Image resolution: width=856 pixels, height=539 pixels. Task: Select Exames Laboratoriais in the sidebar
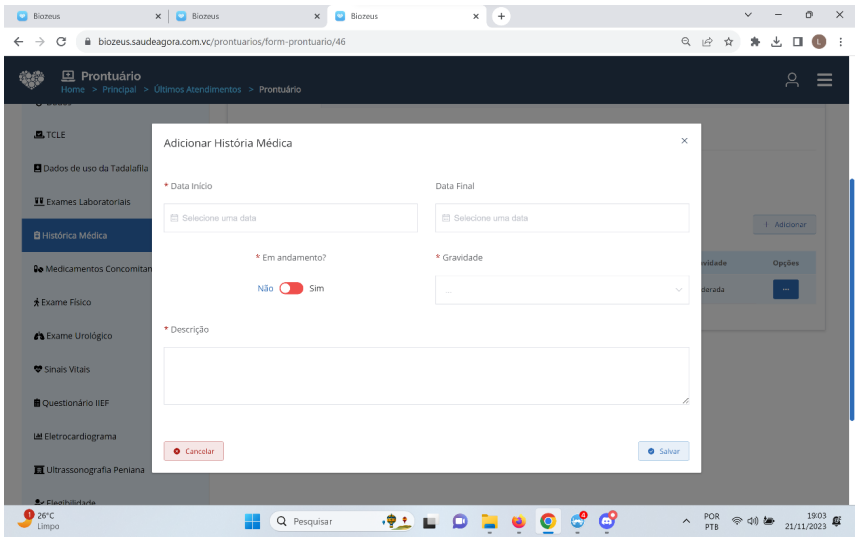click(x=88, y=202)
